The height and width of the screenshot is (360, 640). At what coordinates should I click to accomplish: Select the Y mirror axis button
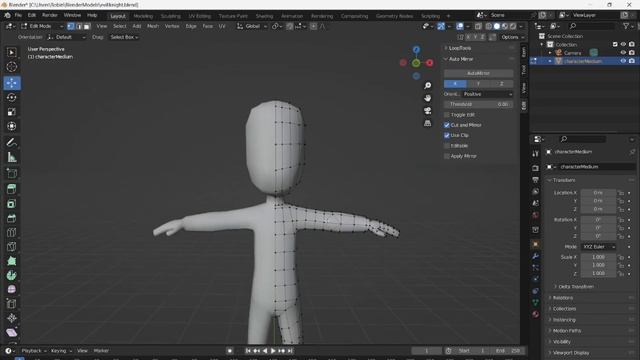click(478, 84)
